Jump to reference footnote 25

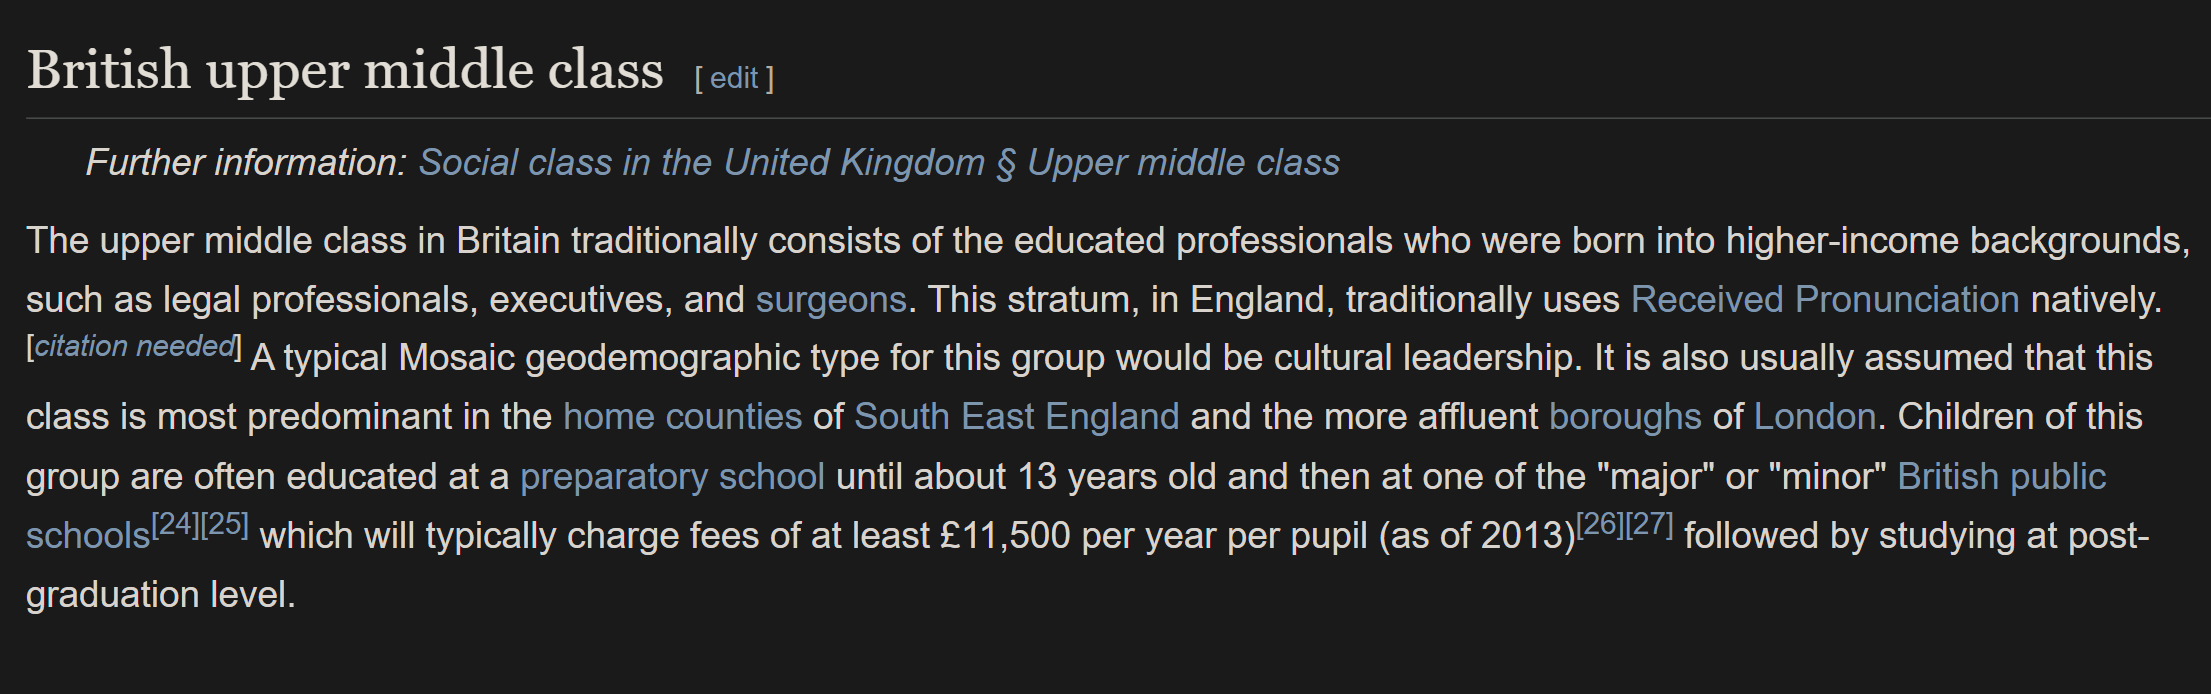[225, 524]
